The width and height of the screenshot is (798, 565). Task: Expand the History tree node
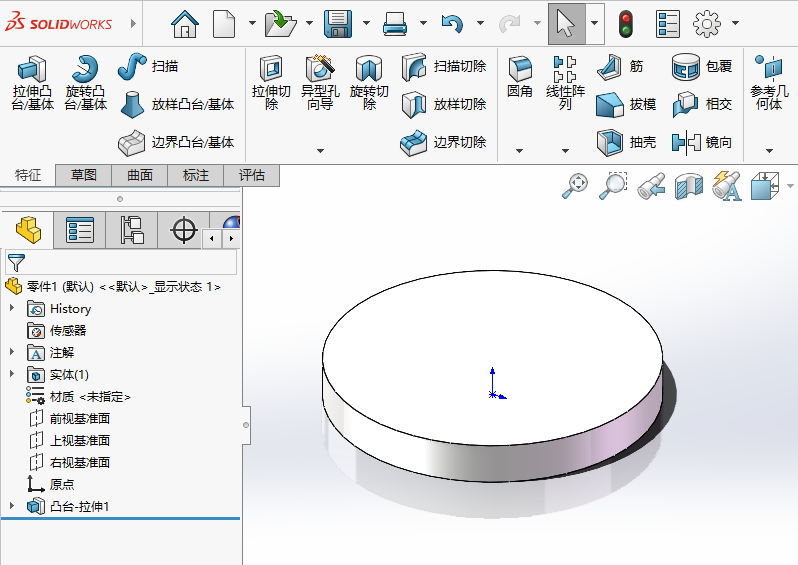point(12,309)
